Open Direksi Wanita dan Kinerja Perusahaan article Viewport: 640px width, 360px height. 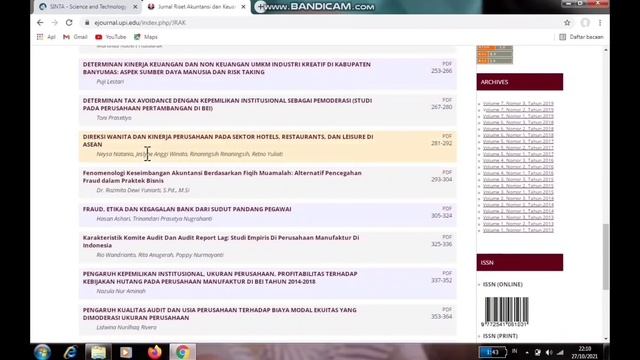point(228,140)
